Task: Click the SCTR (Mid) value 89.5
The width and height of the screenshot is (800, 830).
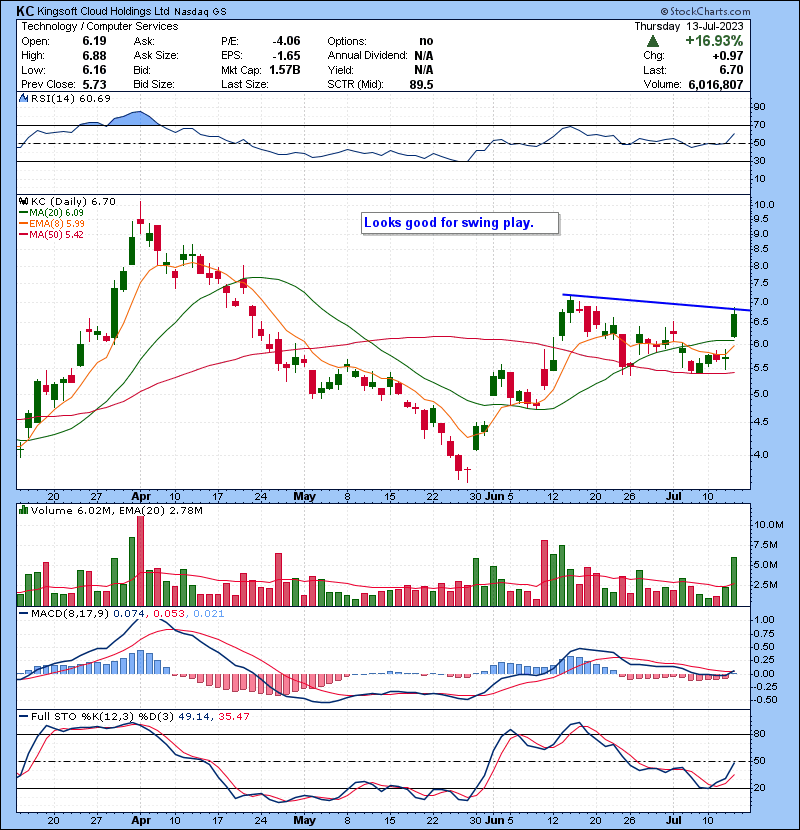Action: pyautogui.click(x=421, y=84)
